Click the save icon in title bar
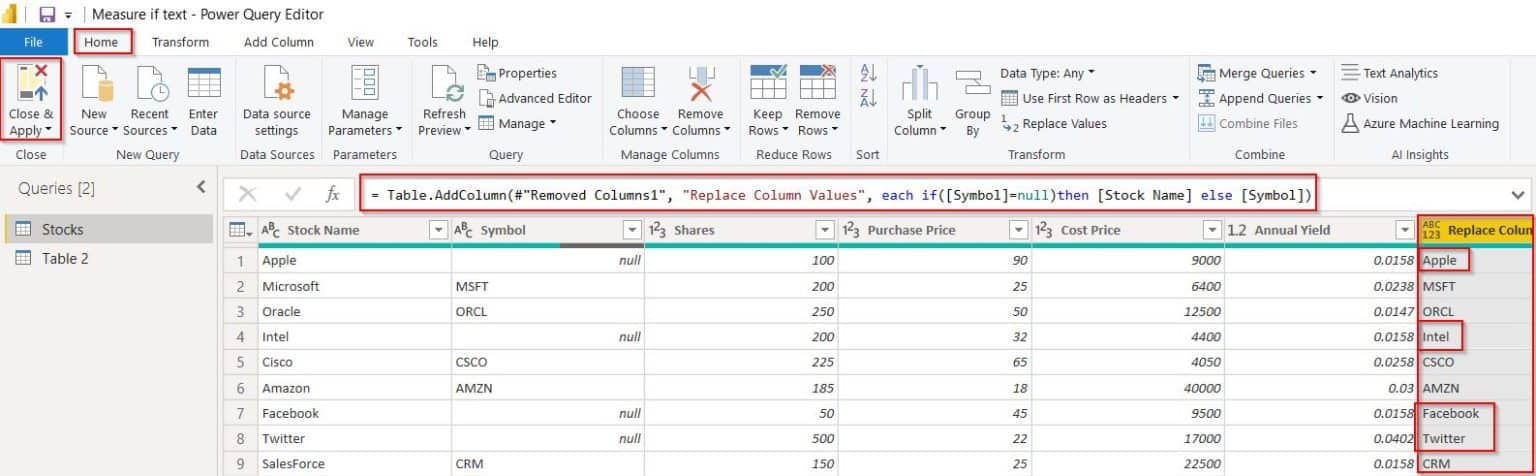Viewport: 1536px width, 476px height. pyautogui.click(x=46, y=14)
